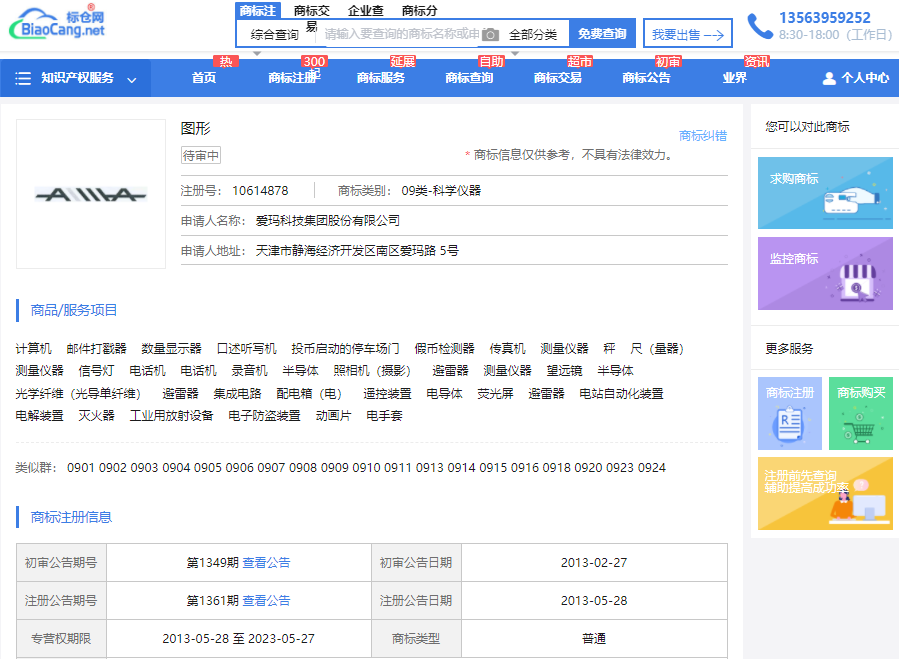Screen dimensions: 899x659
Task: Focus the trademark name search input
Action: [x=401, y=34]
